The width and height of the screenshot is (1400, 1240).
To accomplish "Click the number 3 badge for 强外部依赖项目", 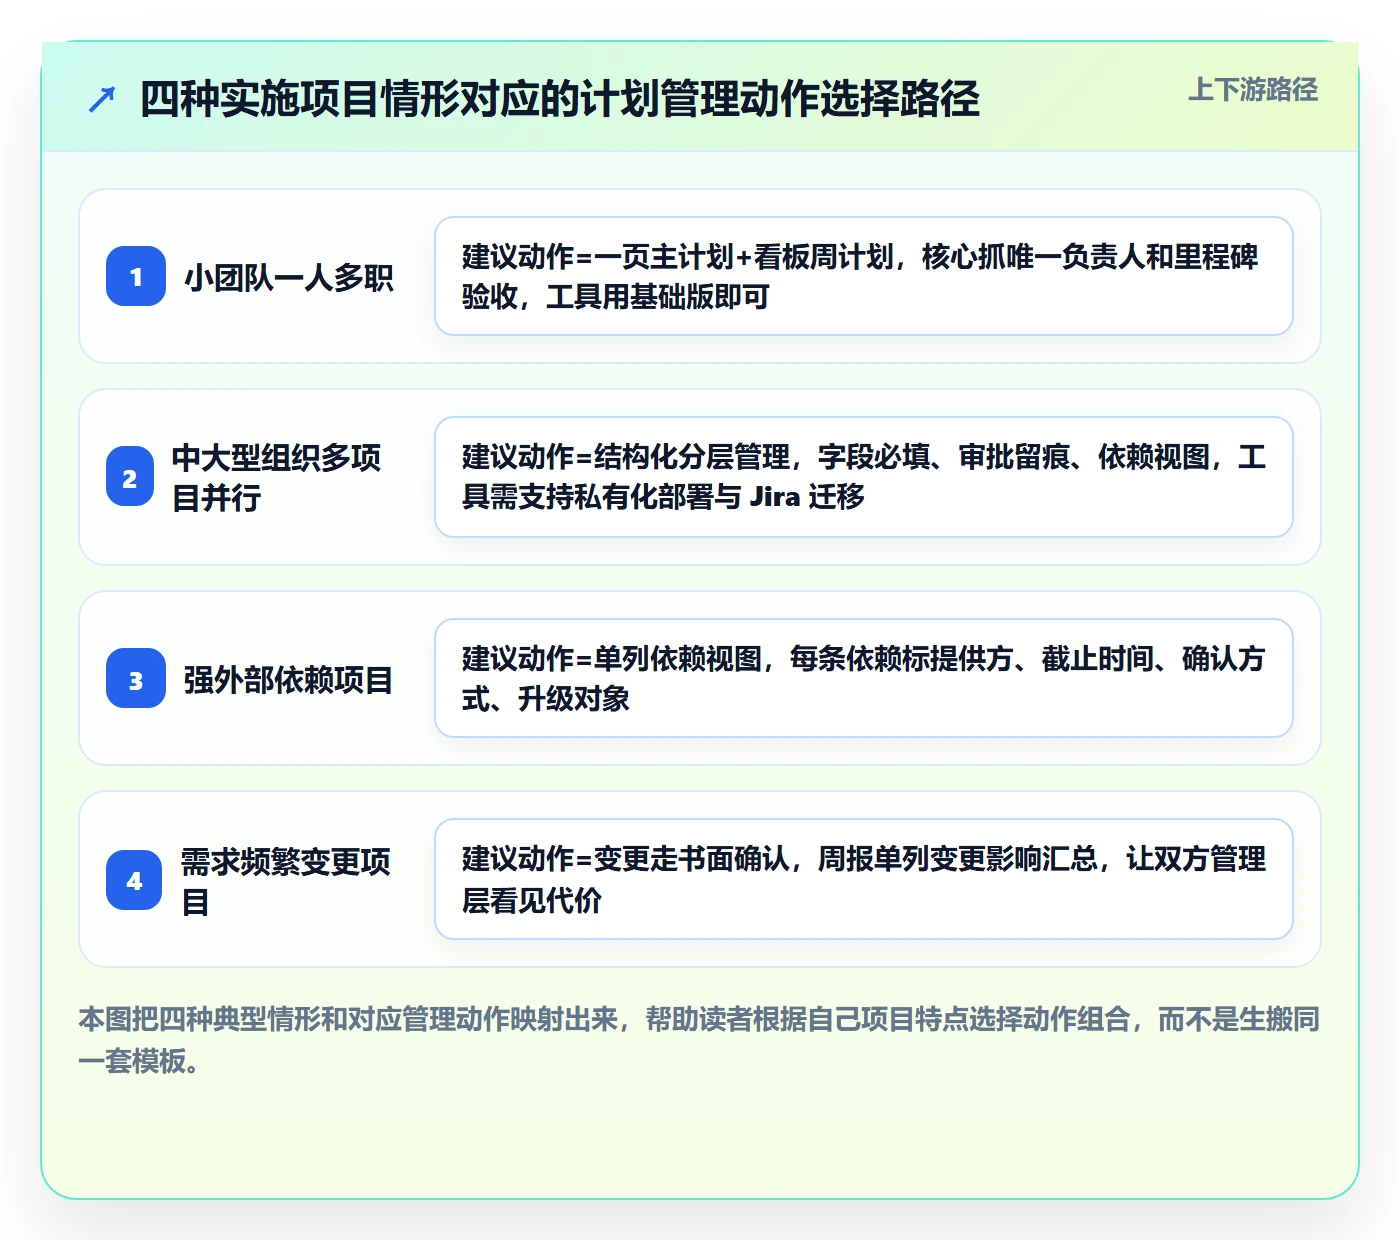I will 136,678.
